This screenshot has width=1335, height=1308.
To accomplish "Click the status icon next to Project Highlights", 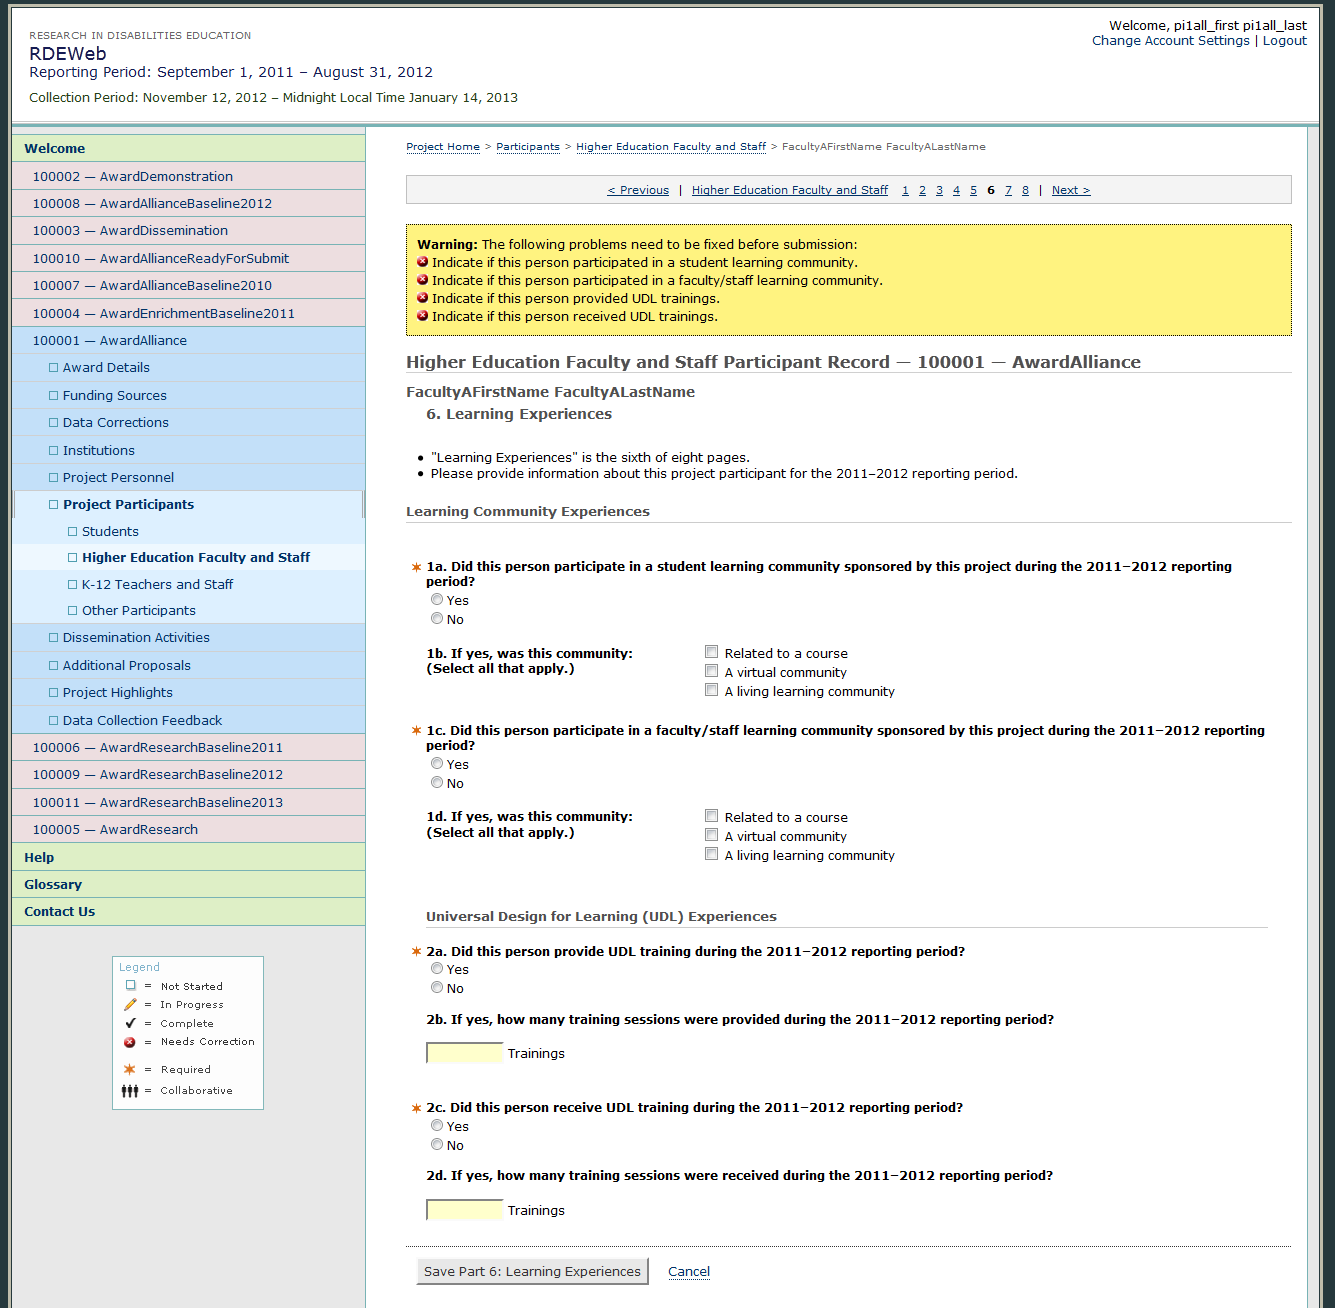I will 54,693.
